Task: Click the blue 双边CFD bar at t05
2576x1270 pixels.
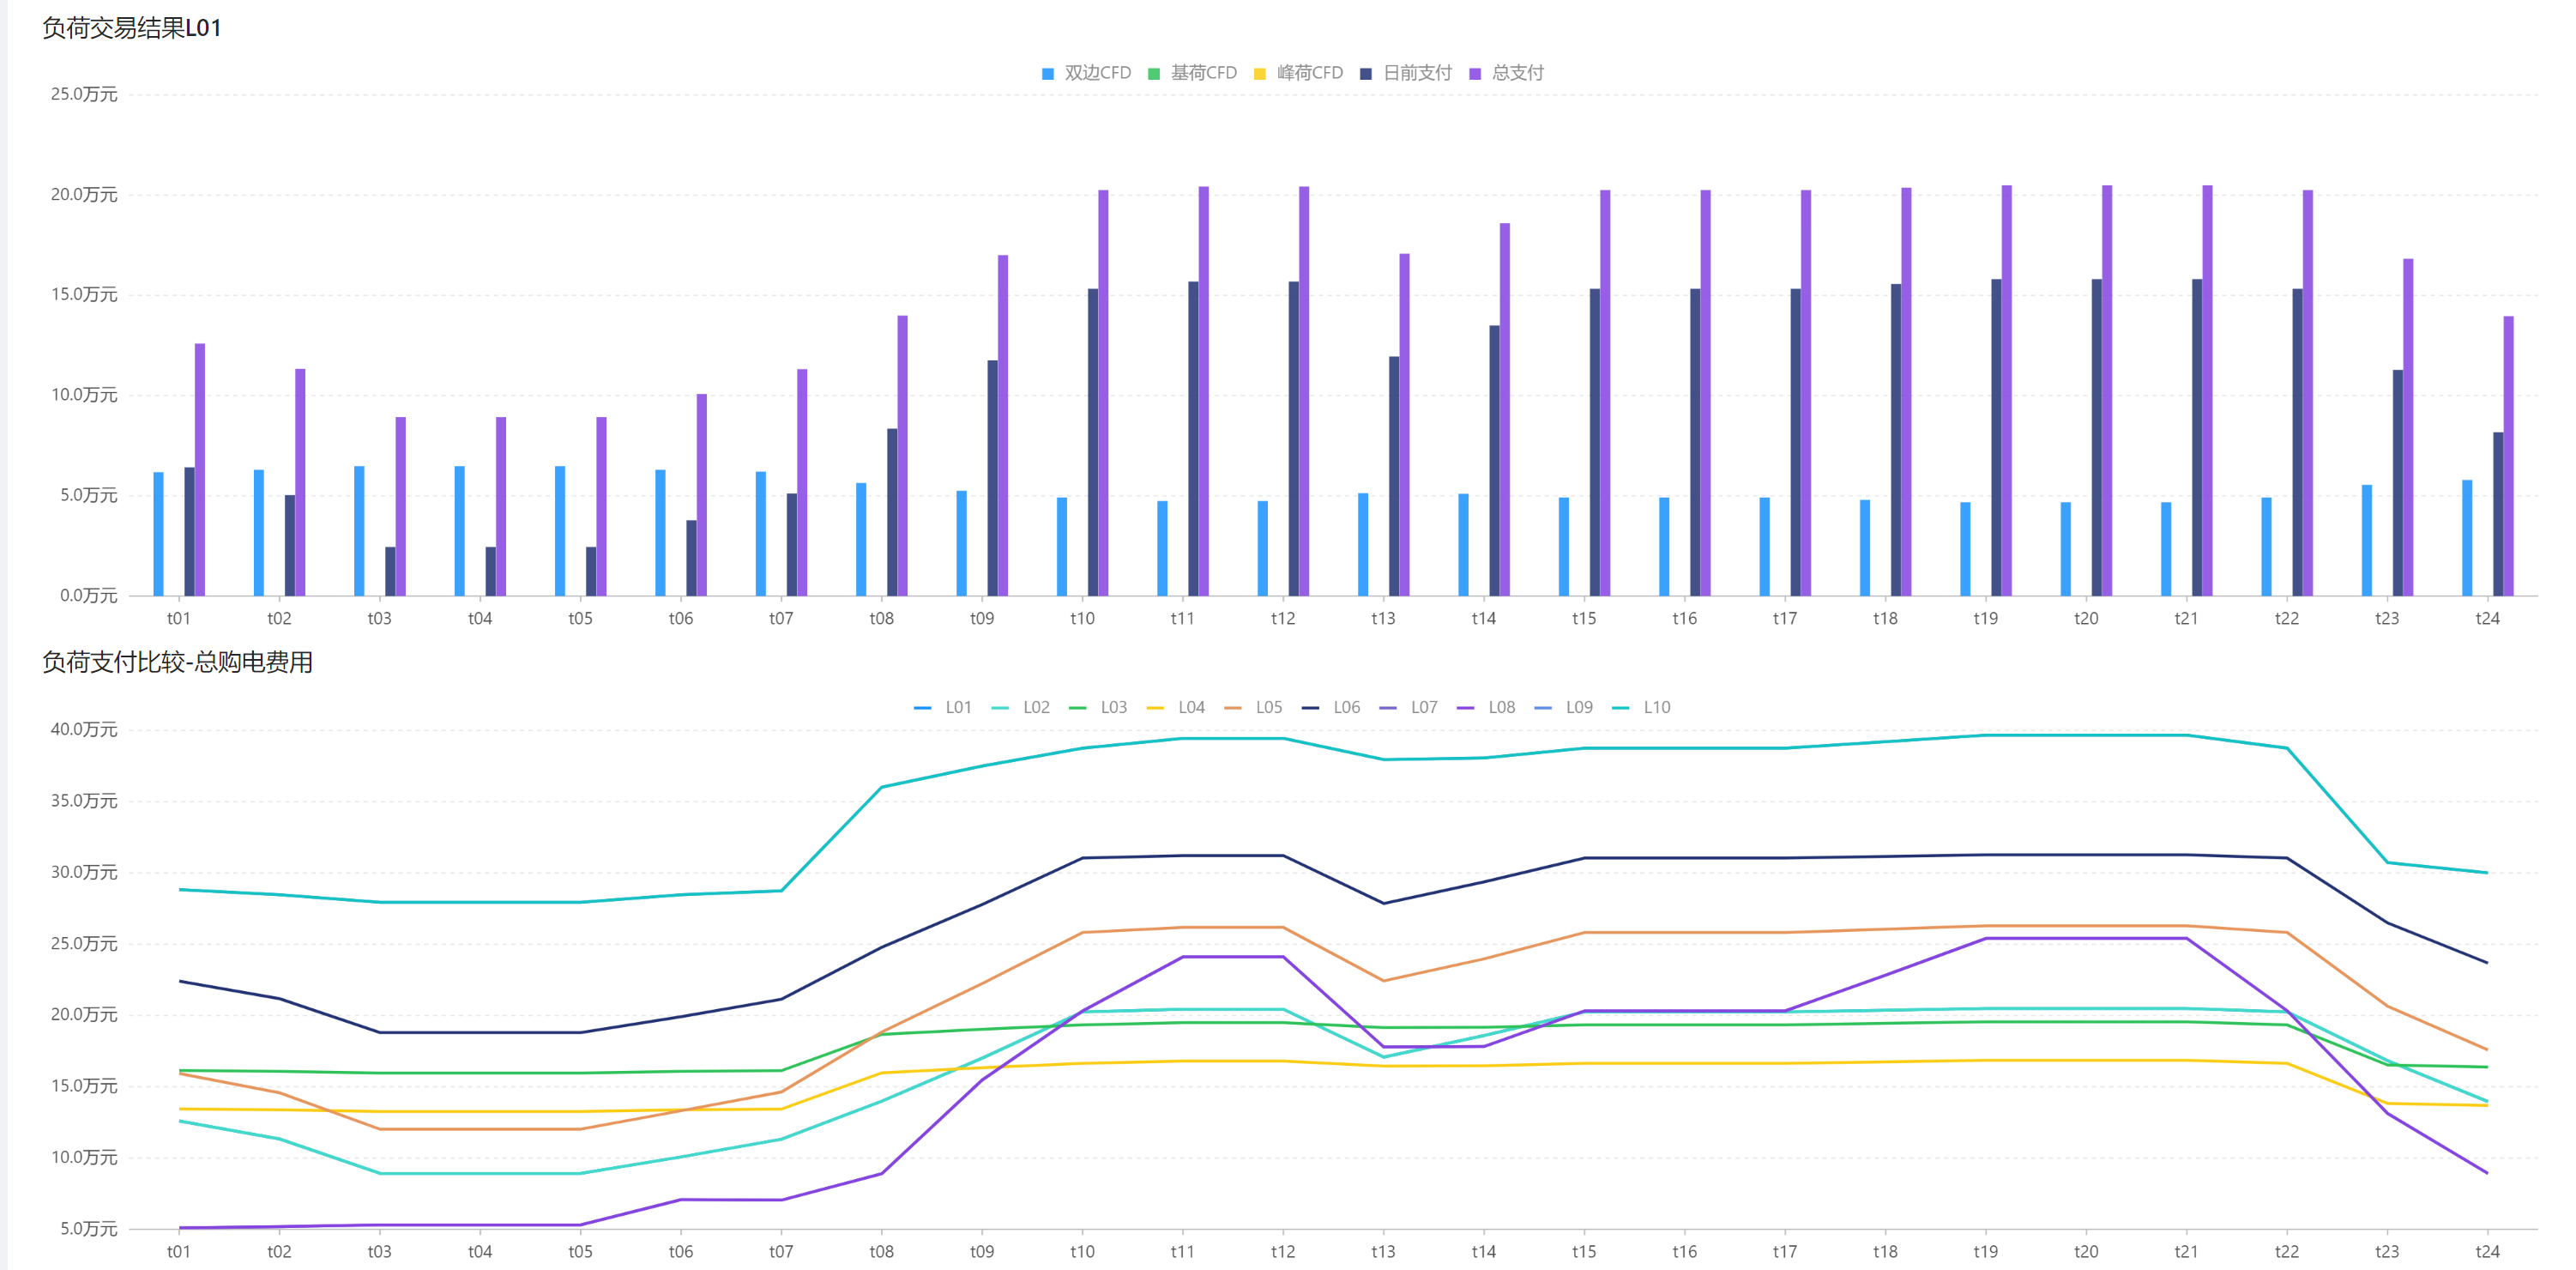Action: (x=560, y=531)
